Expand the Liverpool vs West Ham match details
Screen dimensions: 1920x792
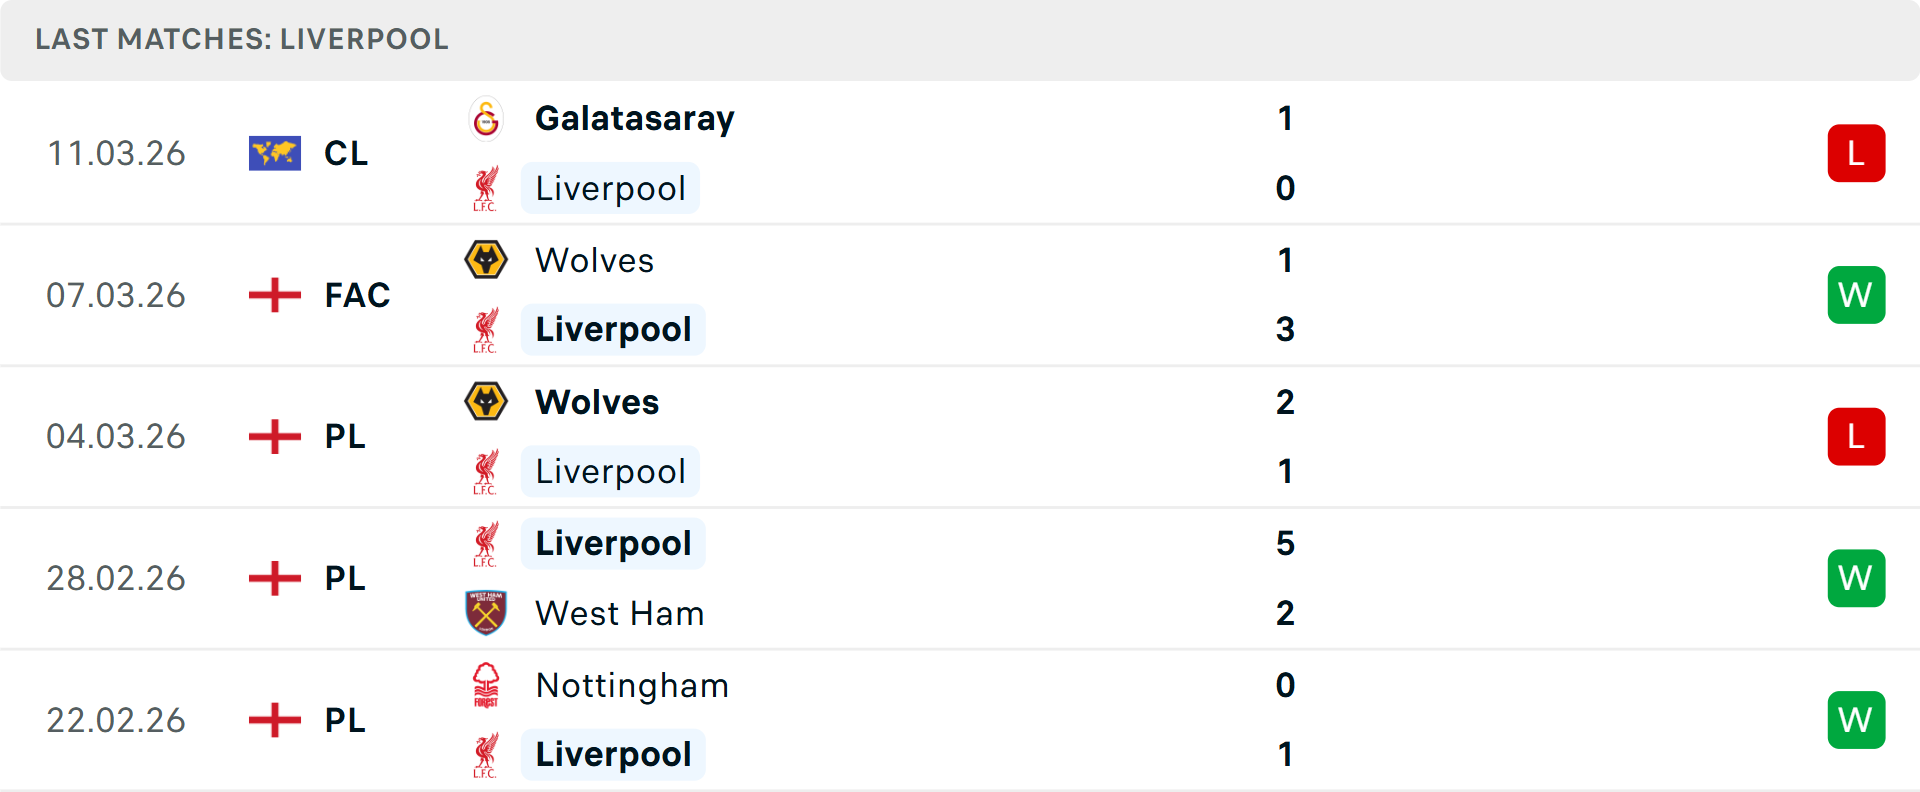pyautogui.click(x=960, y=578)
